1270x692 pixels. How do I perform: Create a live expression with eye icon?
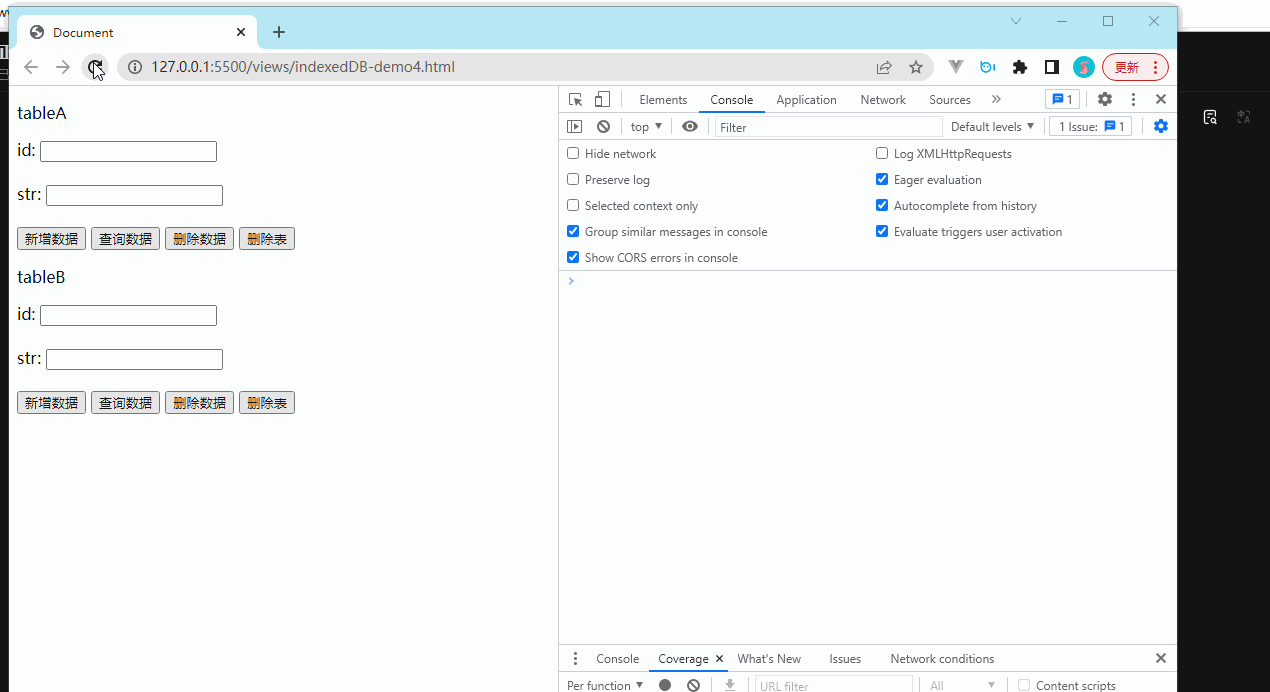pyautogui.click(x=690, y=126)
